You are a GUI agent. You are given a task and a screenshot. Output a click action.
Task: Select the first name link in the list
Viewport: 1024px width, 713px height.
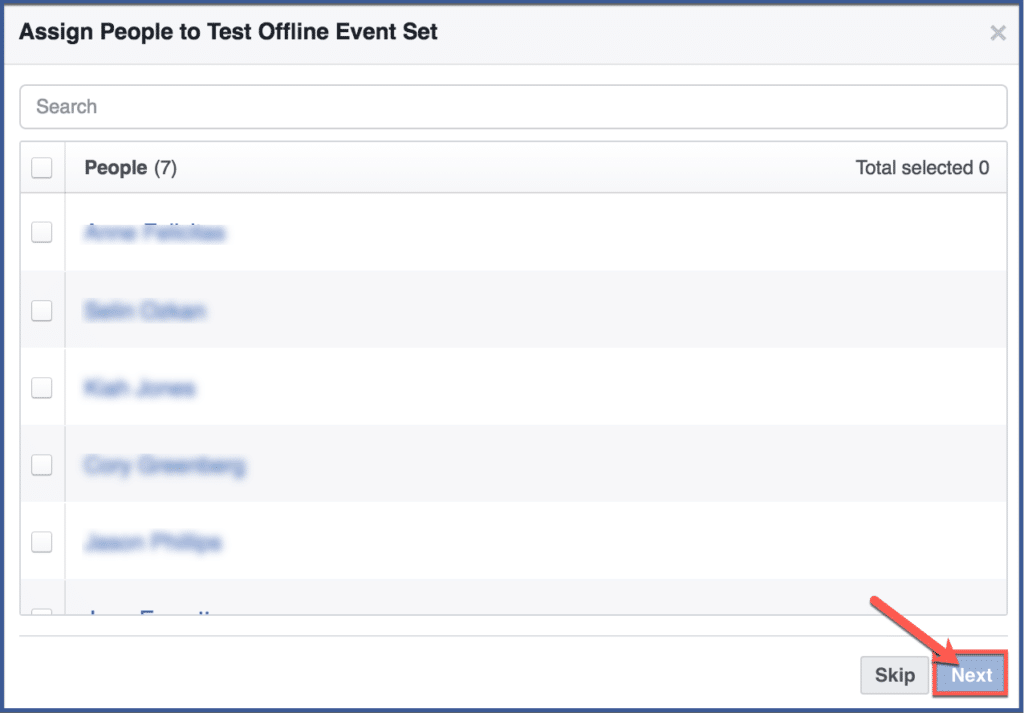click(x=154, y=232)
